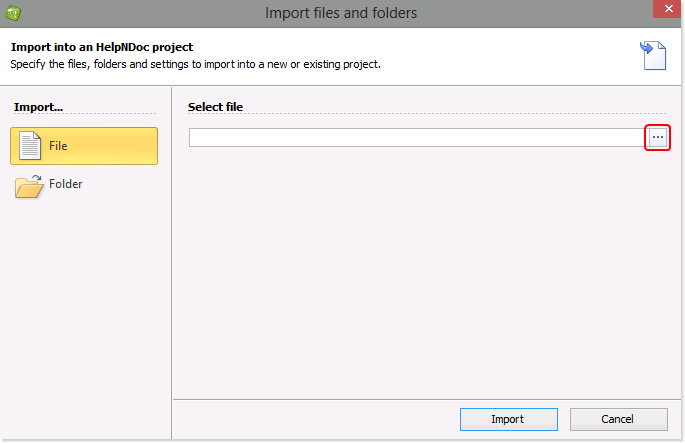Click the 'Import...' sidebar section heading
This screenshot has height=443, width=685.
(38, 107)
